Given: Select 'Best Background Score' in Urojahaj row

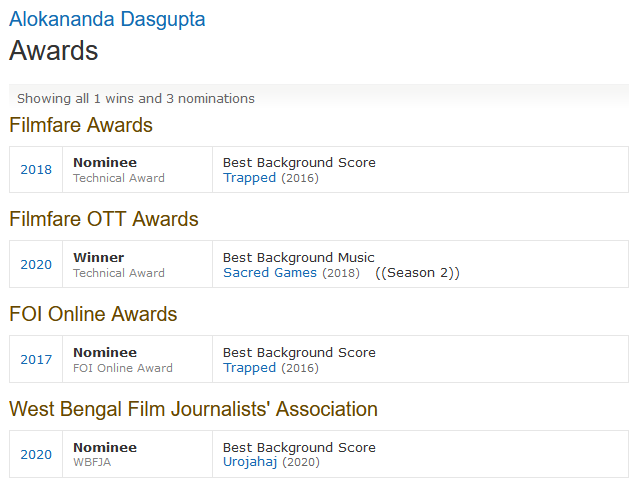Looking at the screenshot, I should coord(299,448).
